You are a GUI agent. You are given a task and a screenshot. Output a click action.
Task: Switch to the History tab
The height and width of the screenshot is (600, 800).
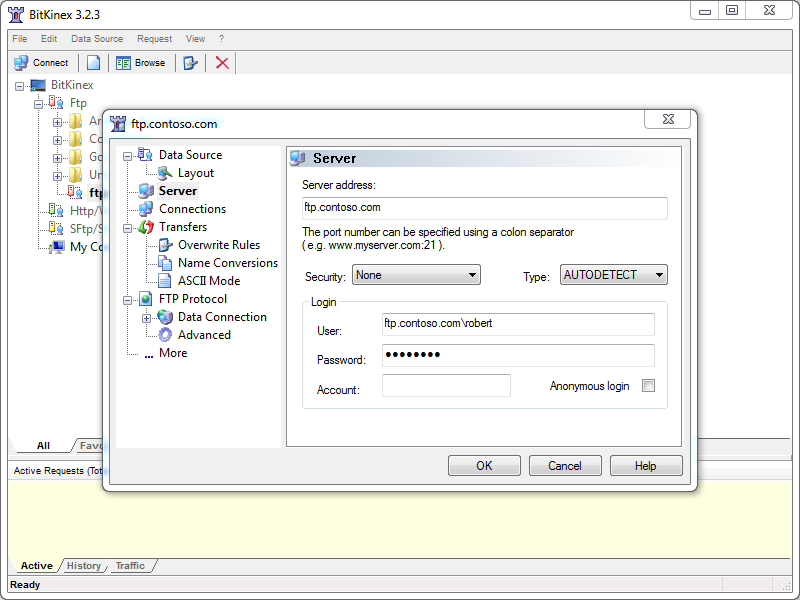coord(84,566)
